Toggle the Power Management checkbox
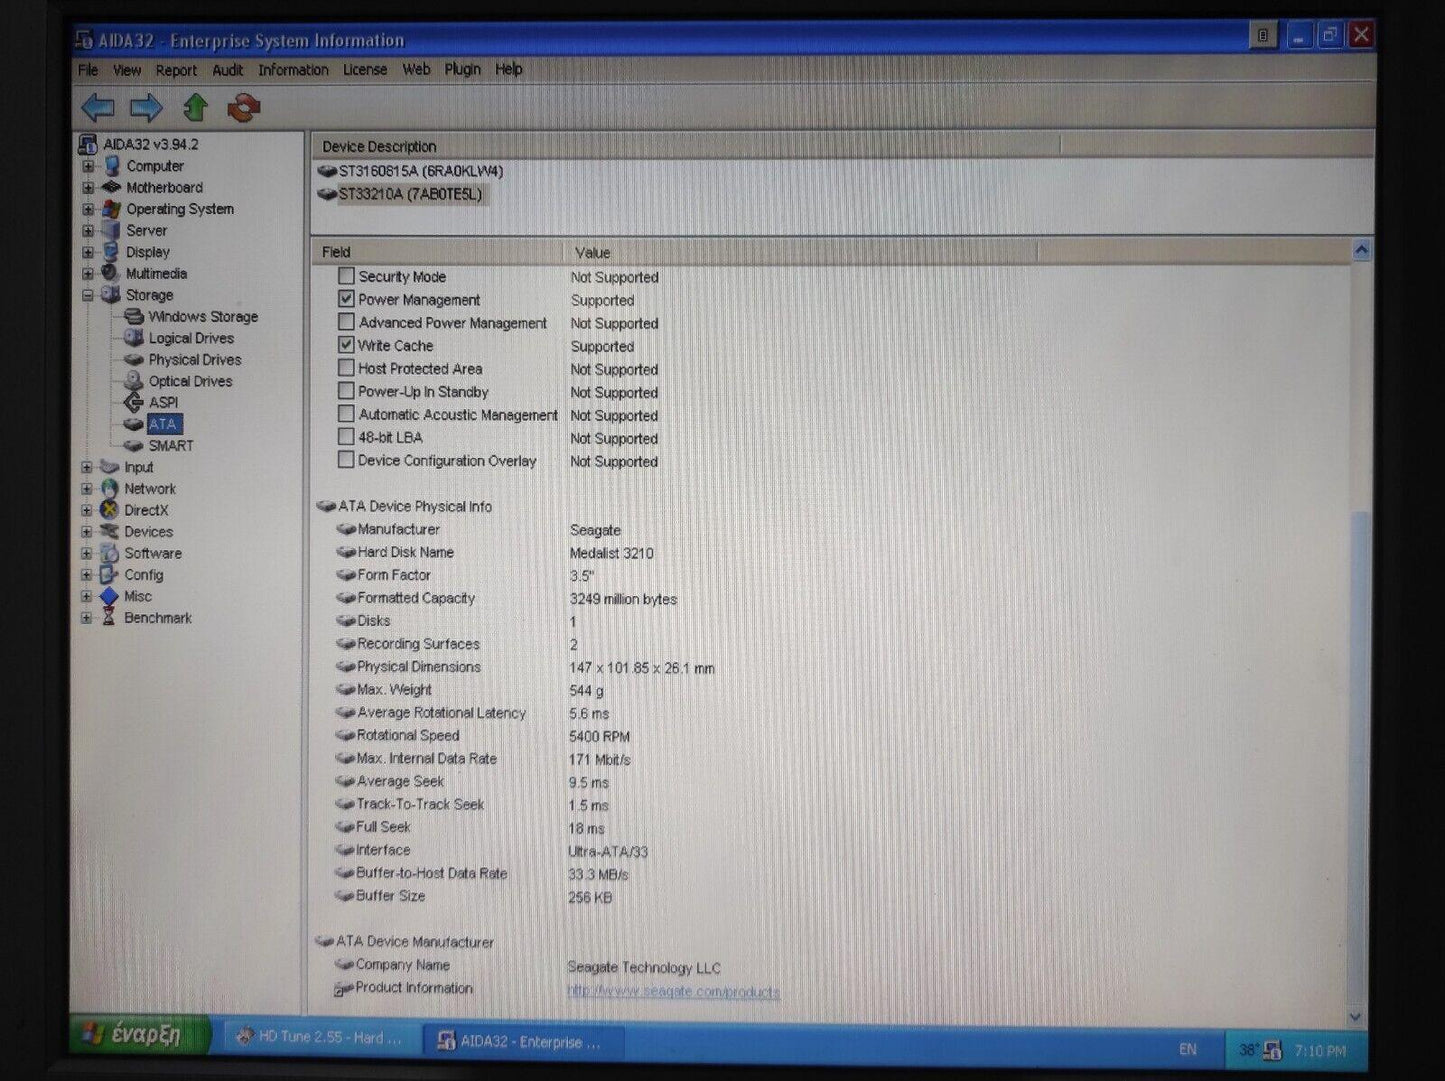 (x=346, y=299)
